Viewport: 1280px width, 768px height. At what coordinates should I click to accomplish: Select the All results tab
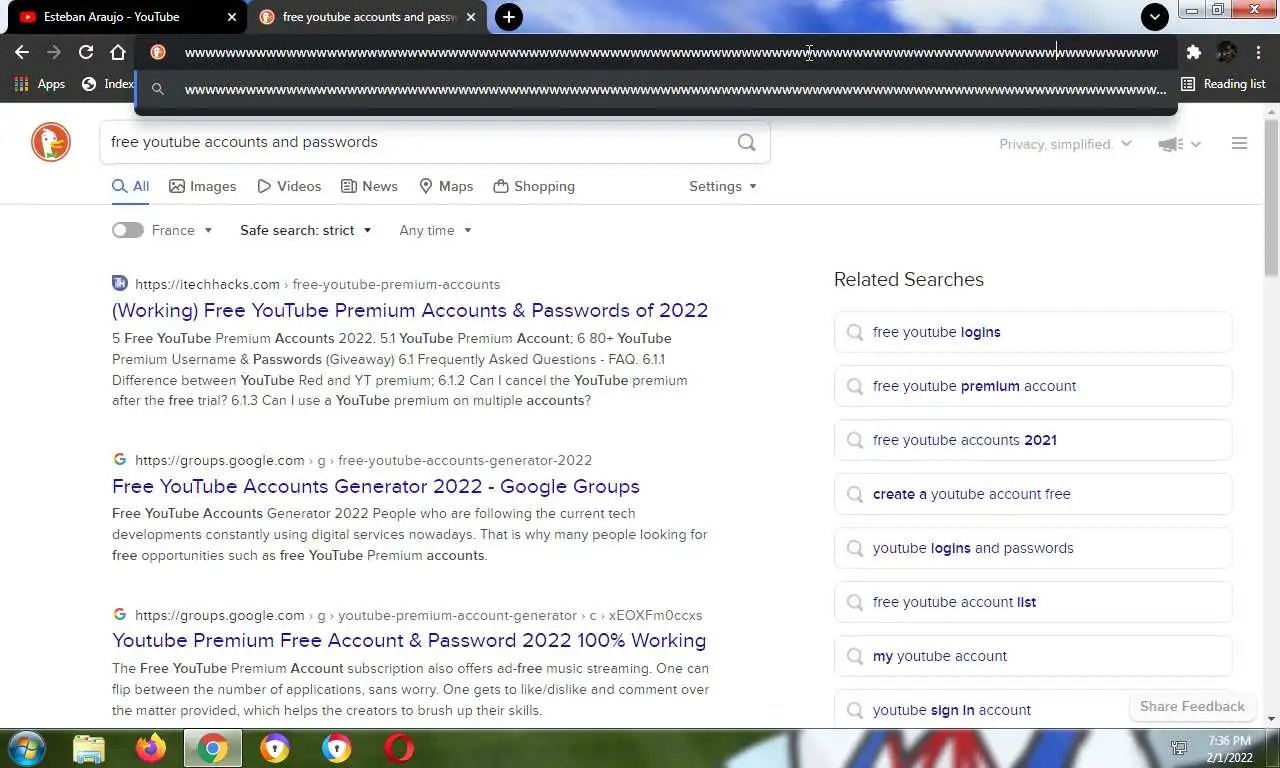[131, 186]
